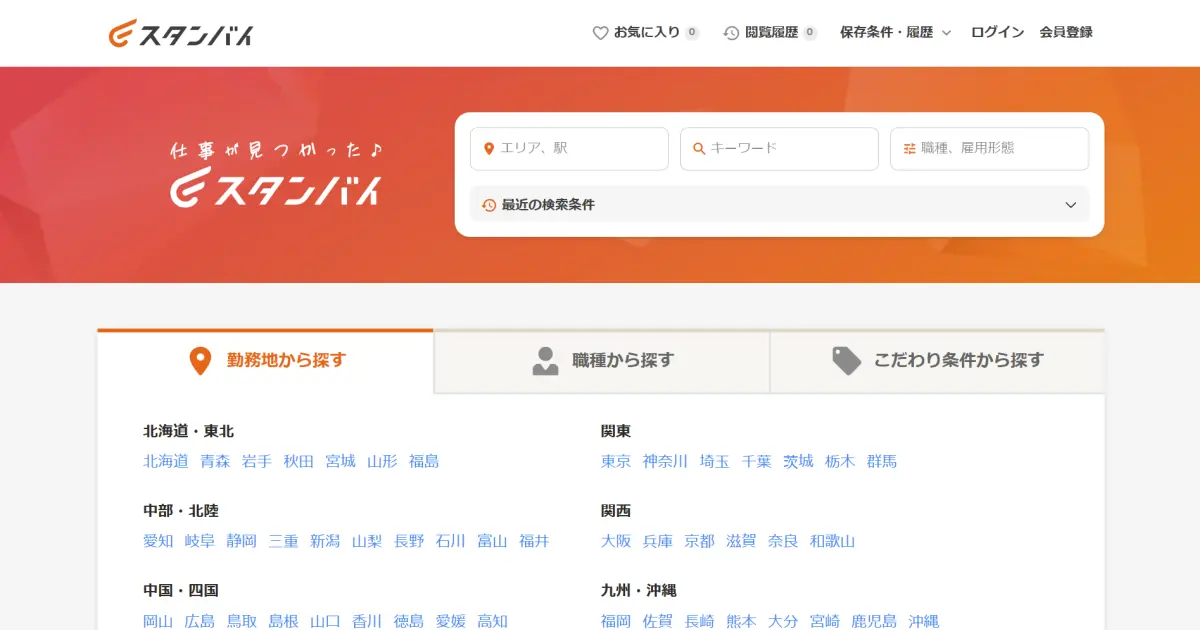Open jobs in 北海道 prefecture

[x=166, y=462]
